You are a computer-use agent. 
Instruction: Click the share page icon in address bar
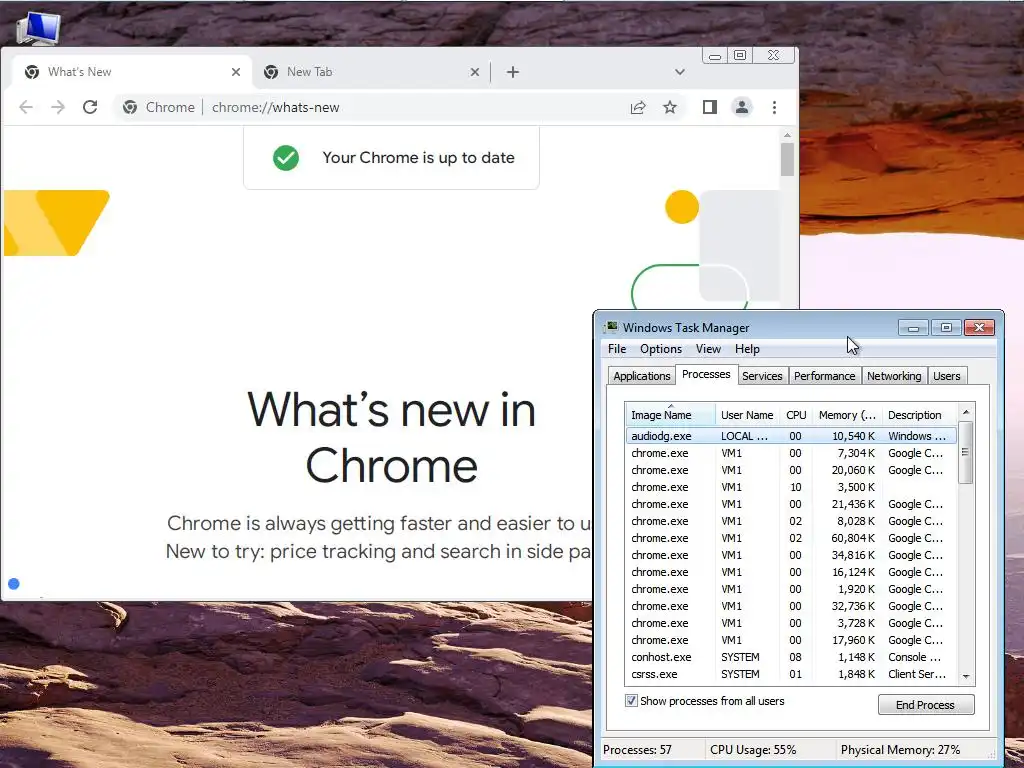pos(638,107)
